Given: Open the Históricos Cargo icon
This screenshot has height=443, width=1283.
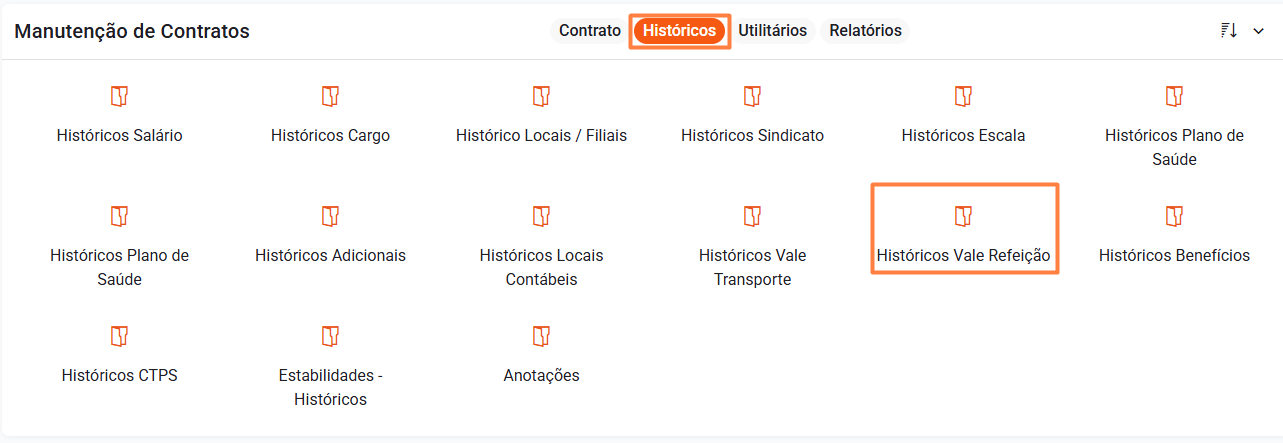Looking at the screenshot, I should [331, 96].
